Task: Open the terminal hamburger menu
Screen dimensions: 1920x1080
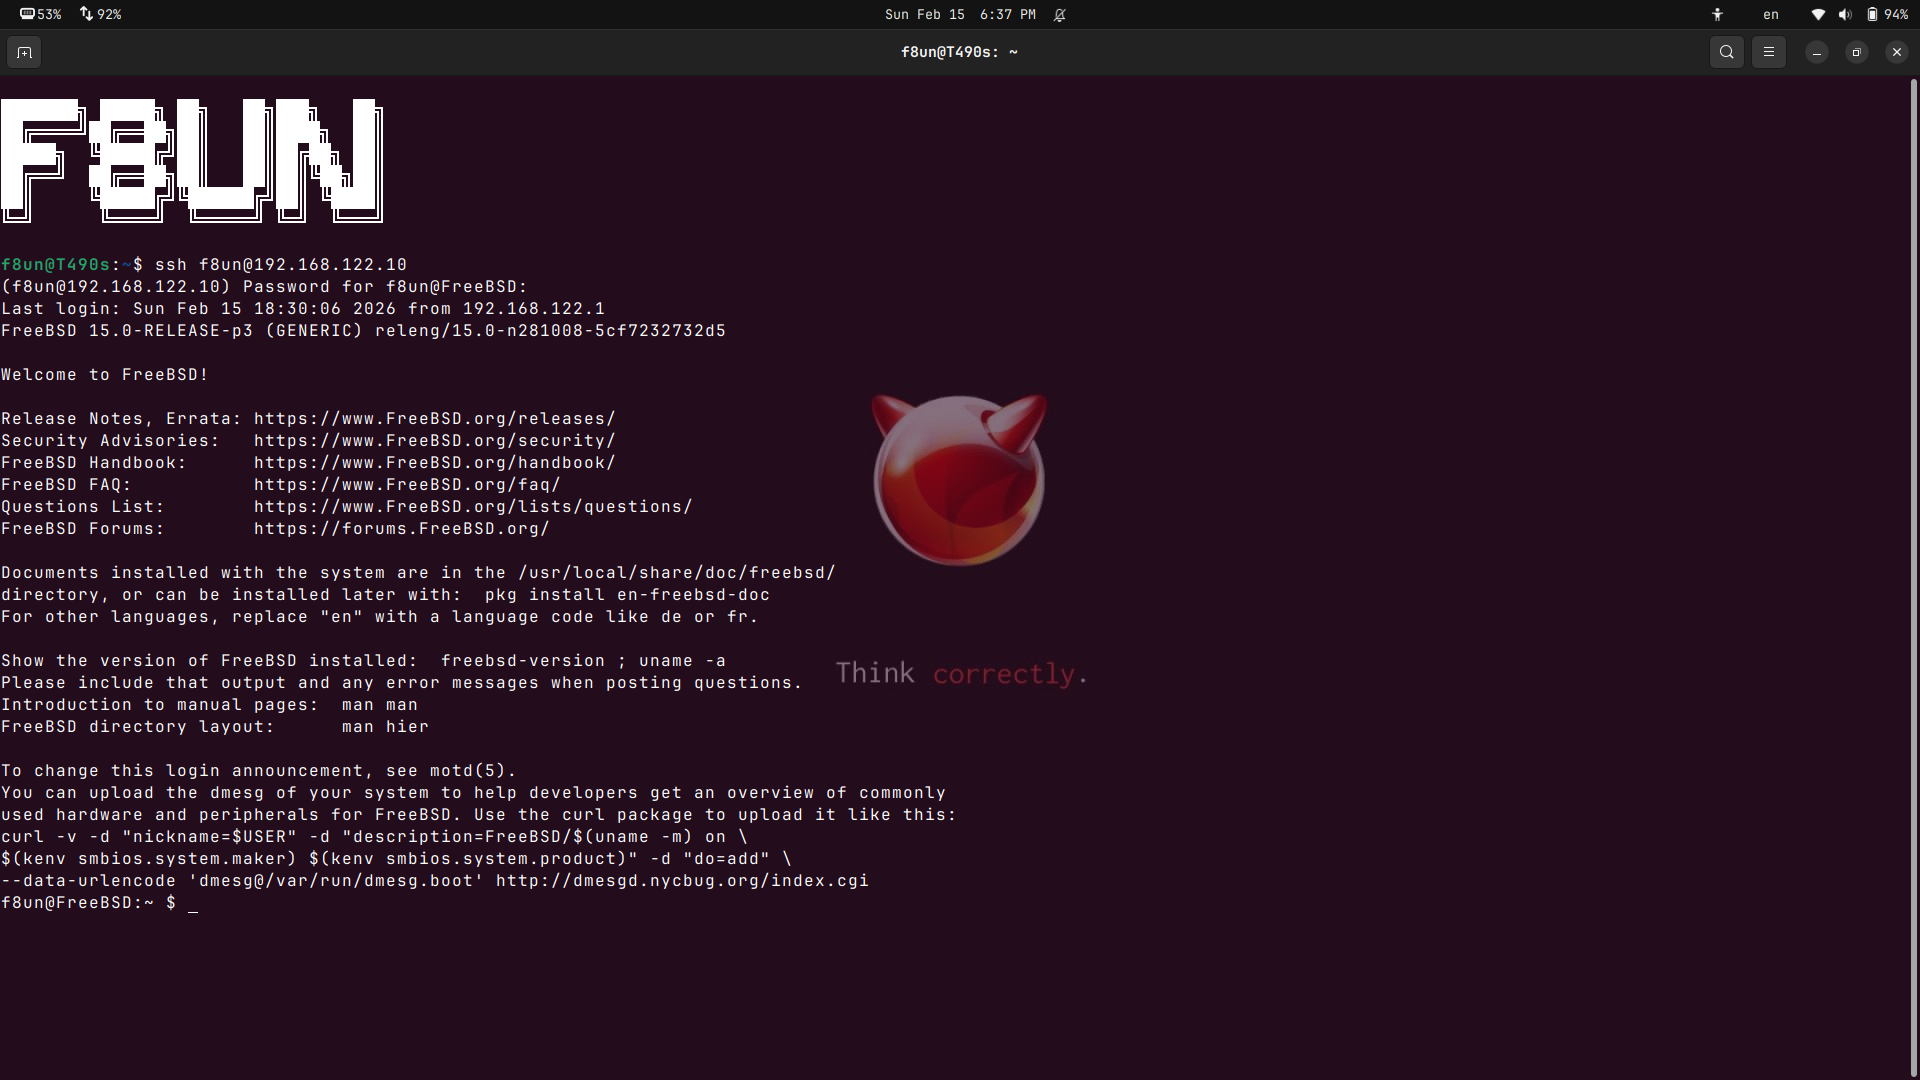Action: (1768, 52)
